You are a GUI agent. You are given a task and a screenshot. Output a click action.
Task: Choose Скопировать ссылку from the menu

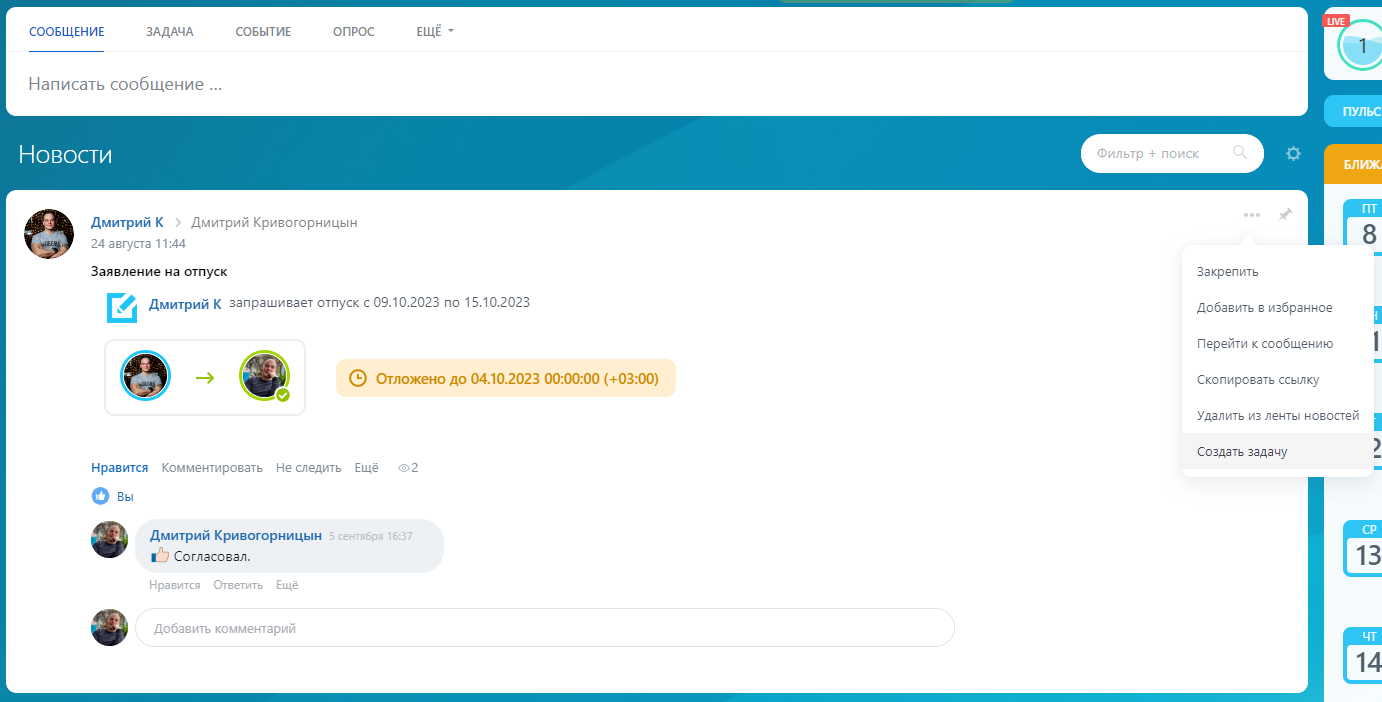click(1277, 380)
